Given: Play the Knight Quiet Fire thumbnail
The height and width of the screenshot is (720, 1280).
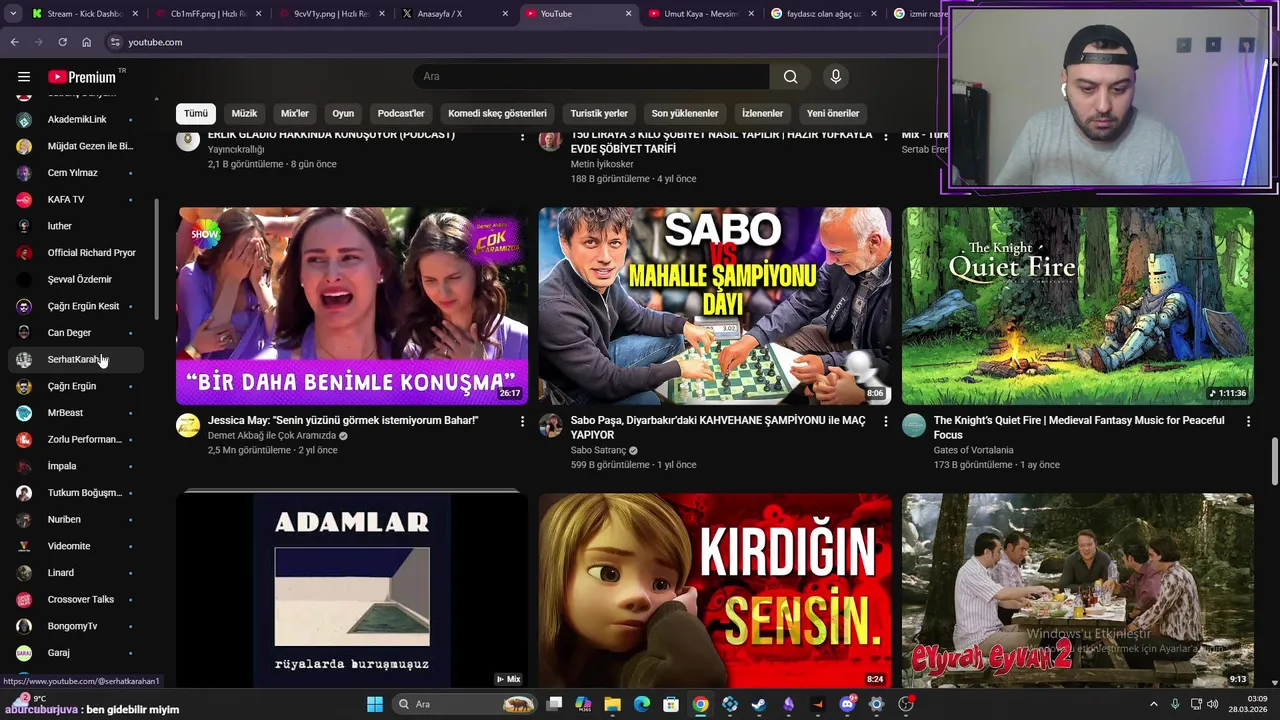Looking at the screenshot, I should click(1078, 306).
